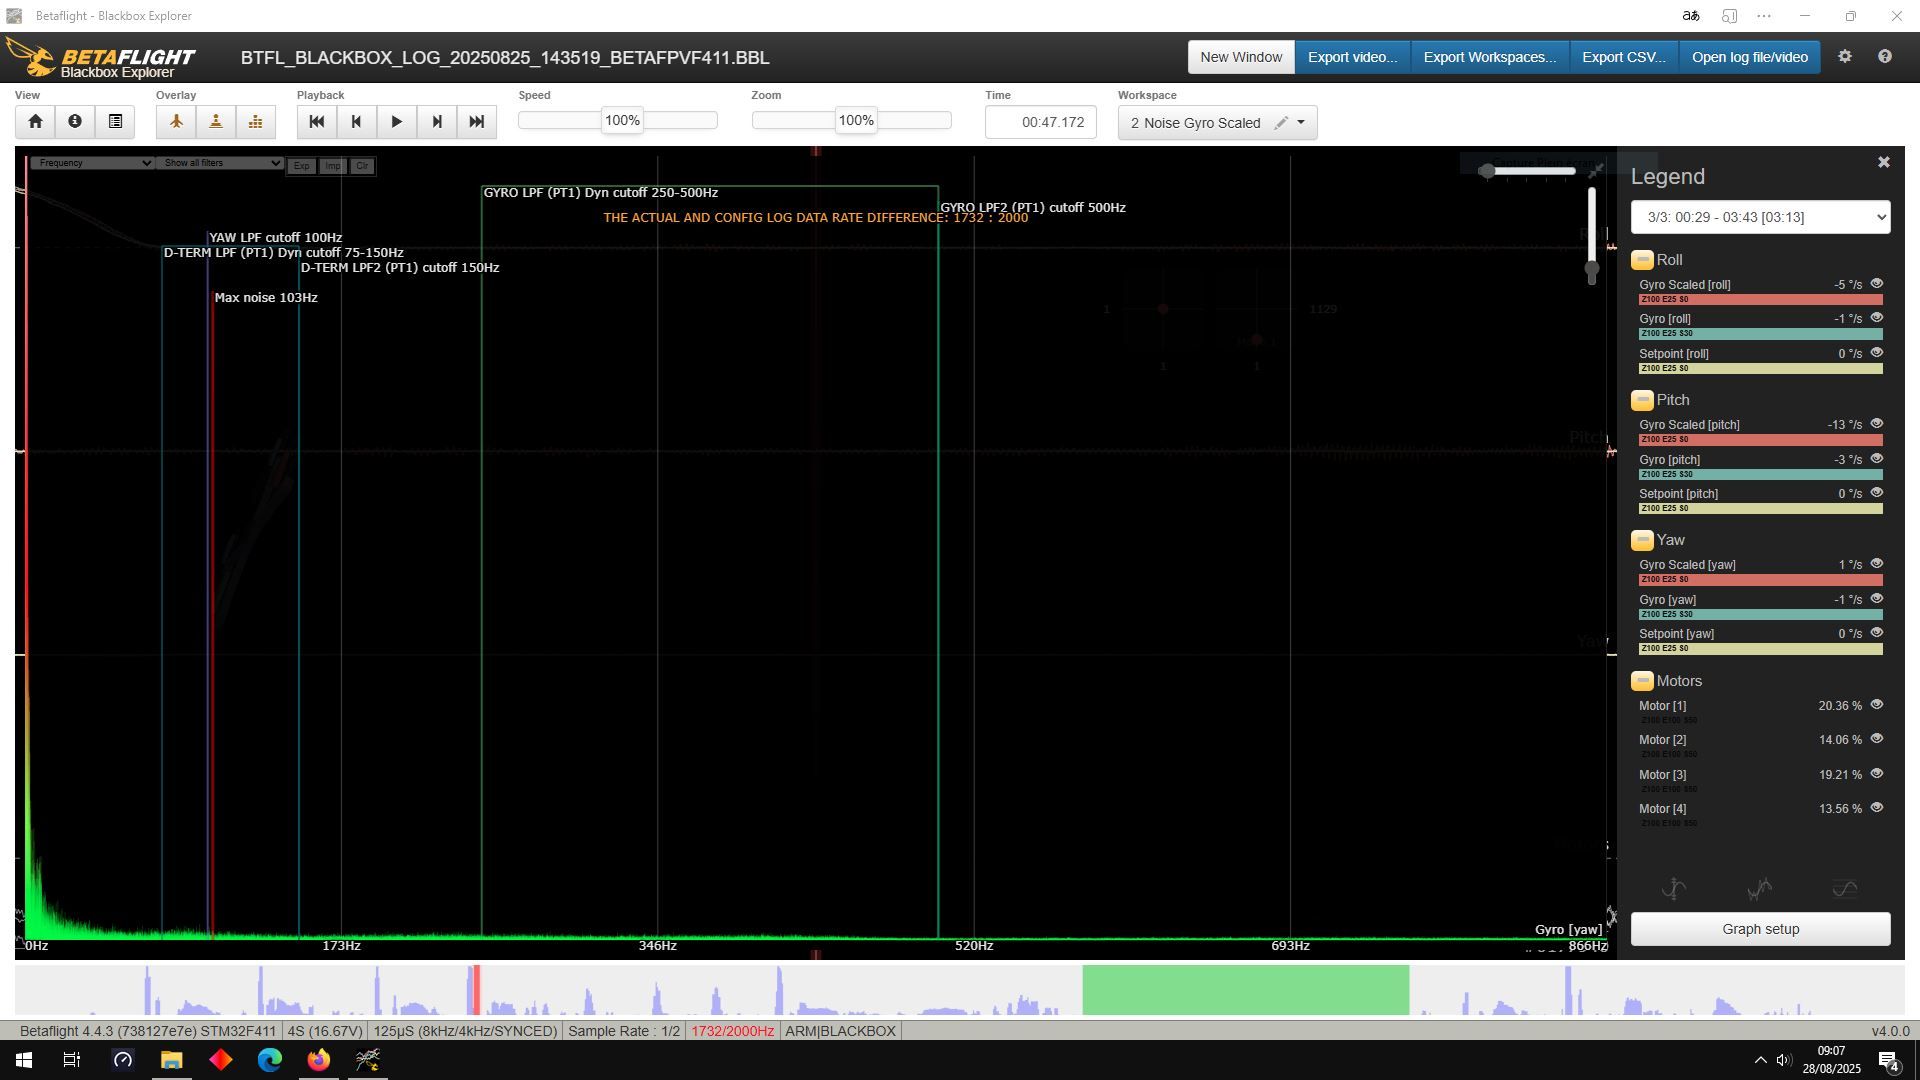Viewport: 1920px width, 1080px height.
Task: Click the home view icon
Action: pyautogui.click(x=35, y=122)
